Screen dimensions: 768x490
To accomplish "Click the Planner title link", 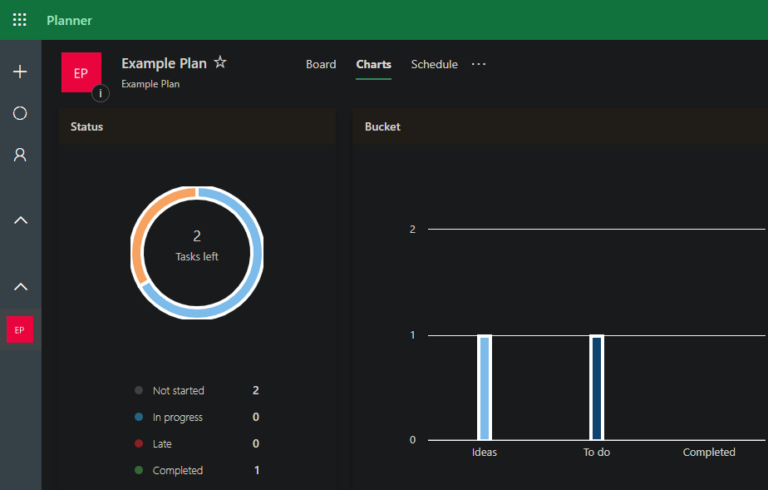I will [x=69, y=20].
